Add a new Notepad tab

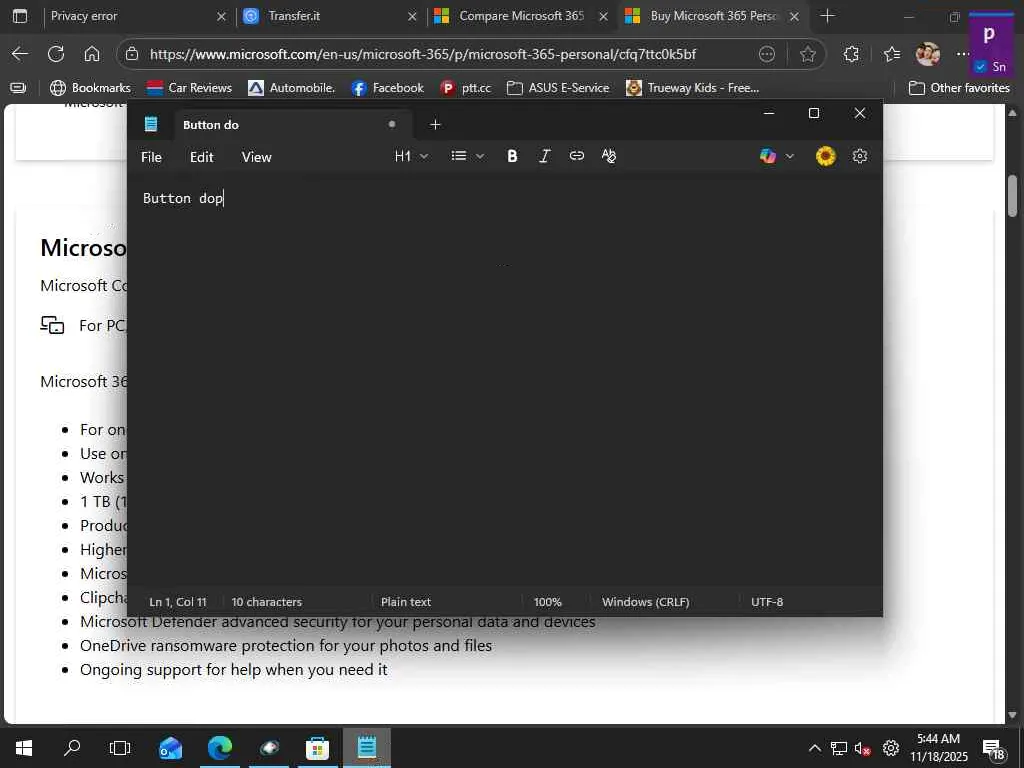(x=435, y=124)
